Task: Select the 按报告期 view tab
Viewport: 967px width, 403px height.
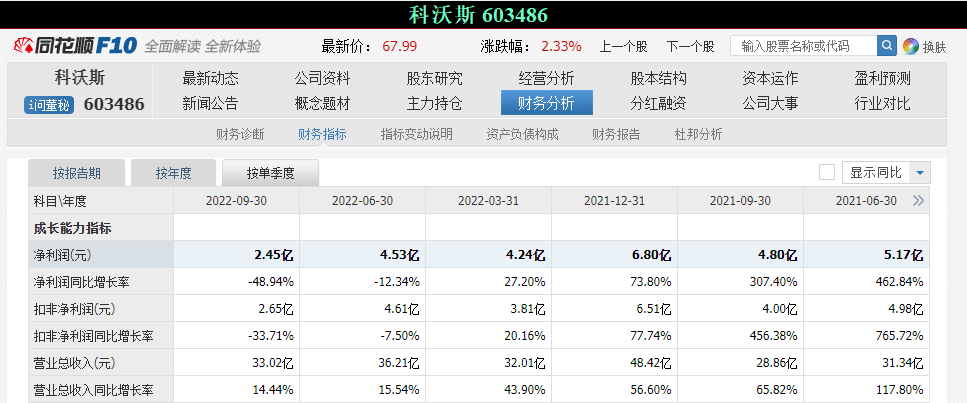Action: click(x=76, y=173)
